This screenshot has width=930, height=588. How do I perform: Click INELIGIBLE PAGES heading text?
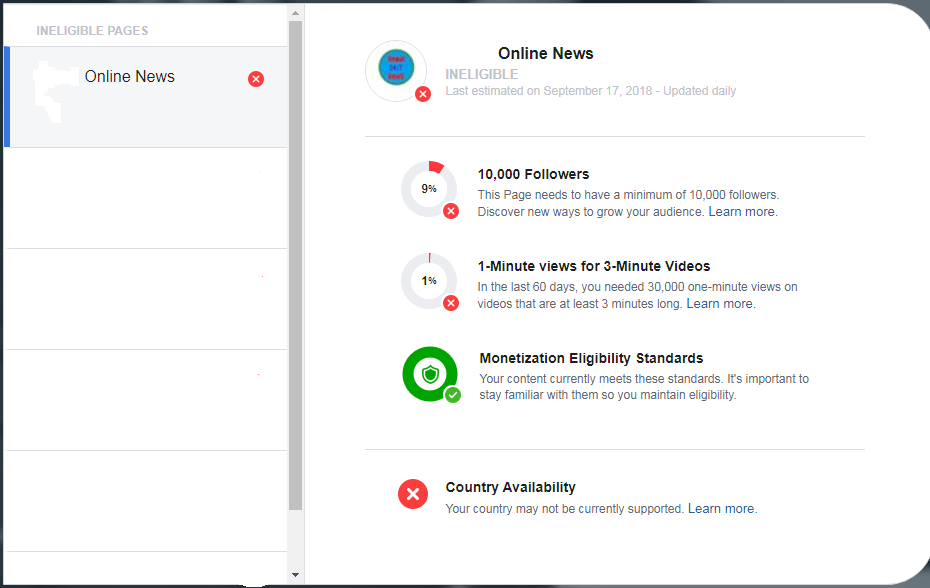pos(93,31)
